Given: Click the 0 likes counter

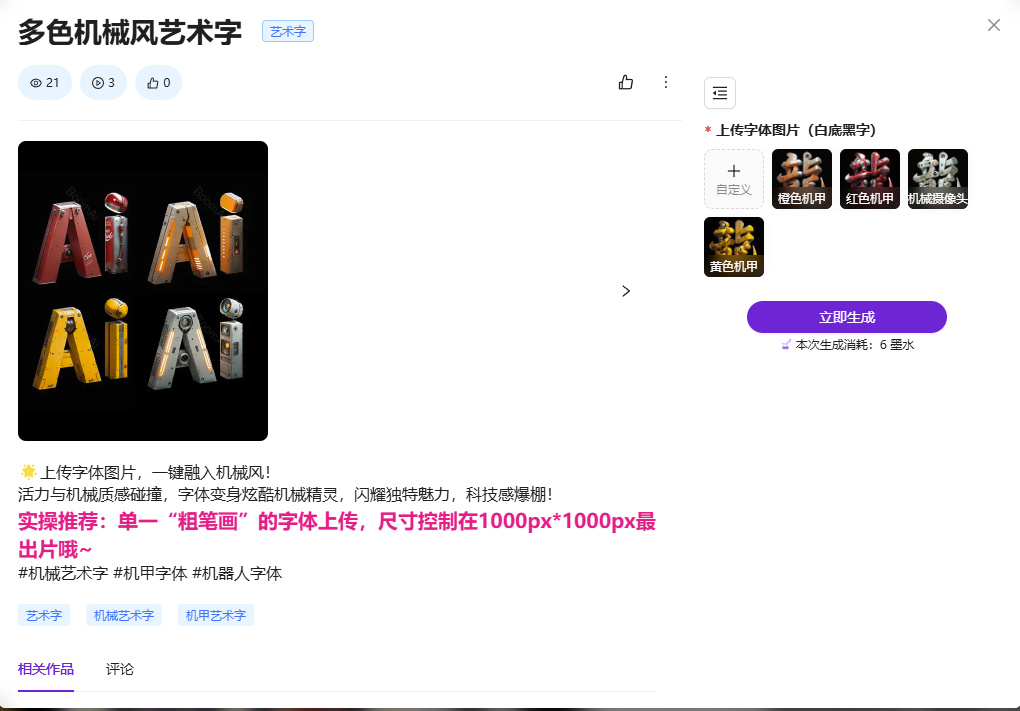Looking at the screenshot, I should coord(158,83).
